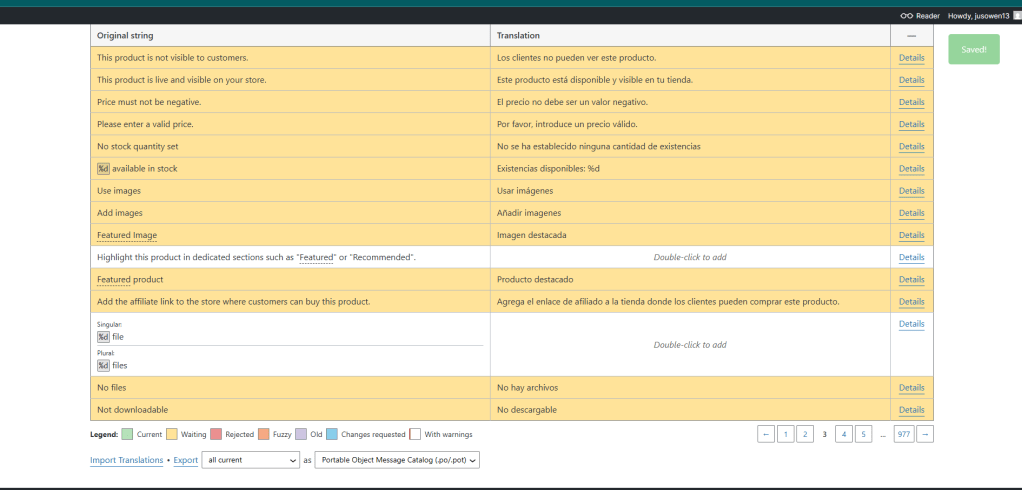
Task: Click the Changes requested legend swatch
Action: point(332,434)
